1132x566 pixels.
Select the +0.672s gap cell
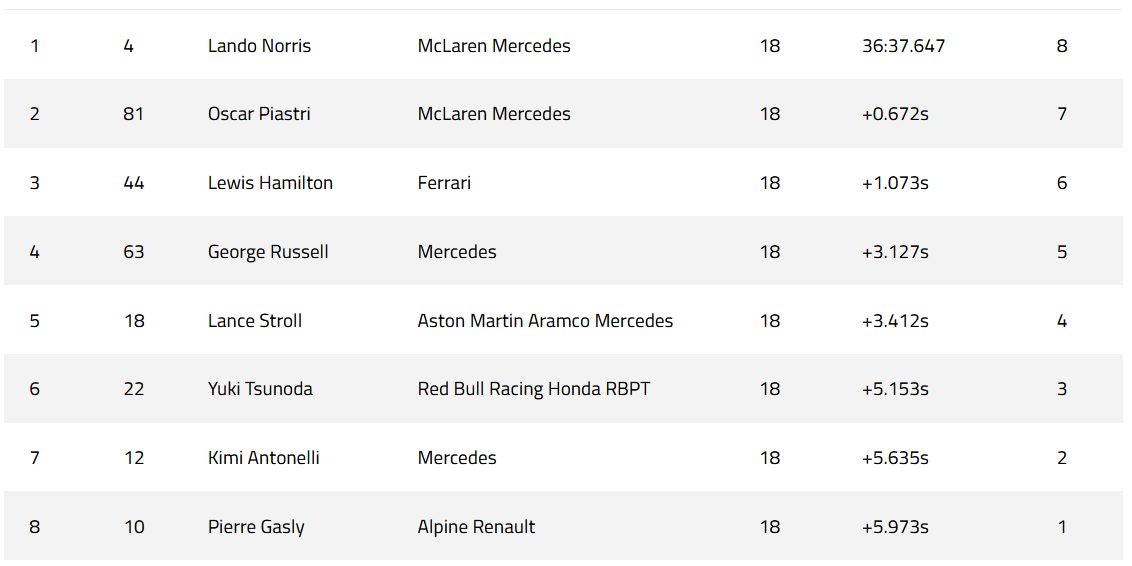(x=895, y=114)
